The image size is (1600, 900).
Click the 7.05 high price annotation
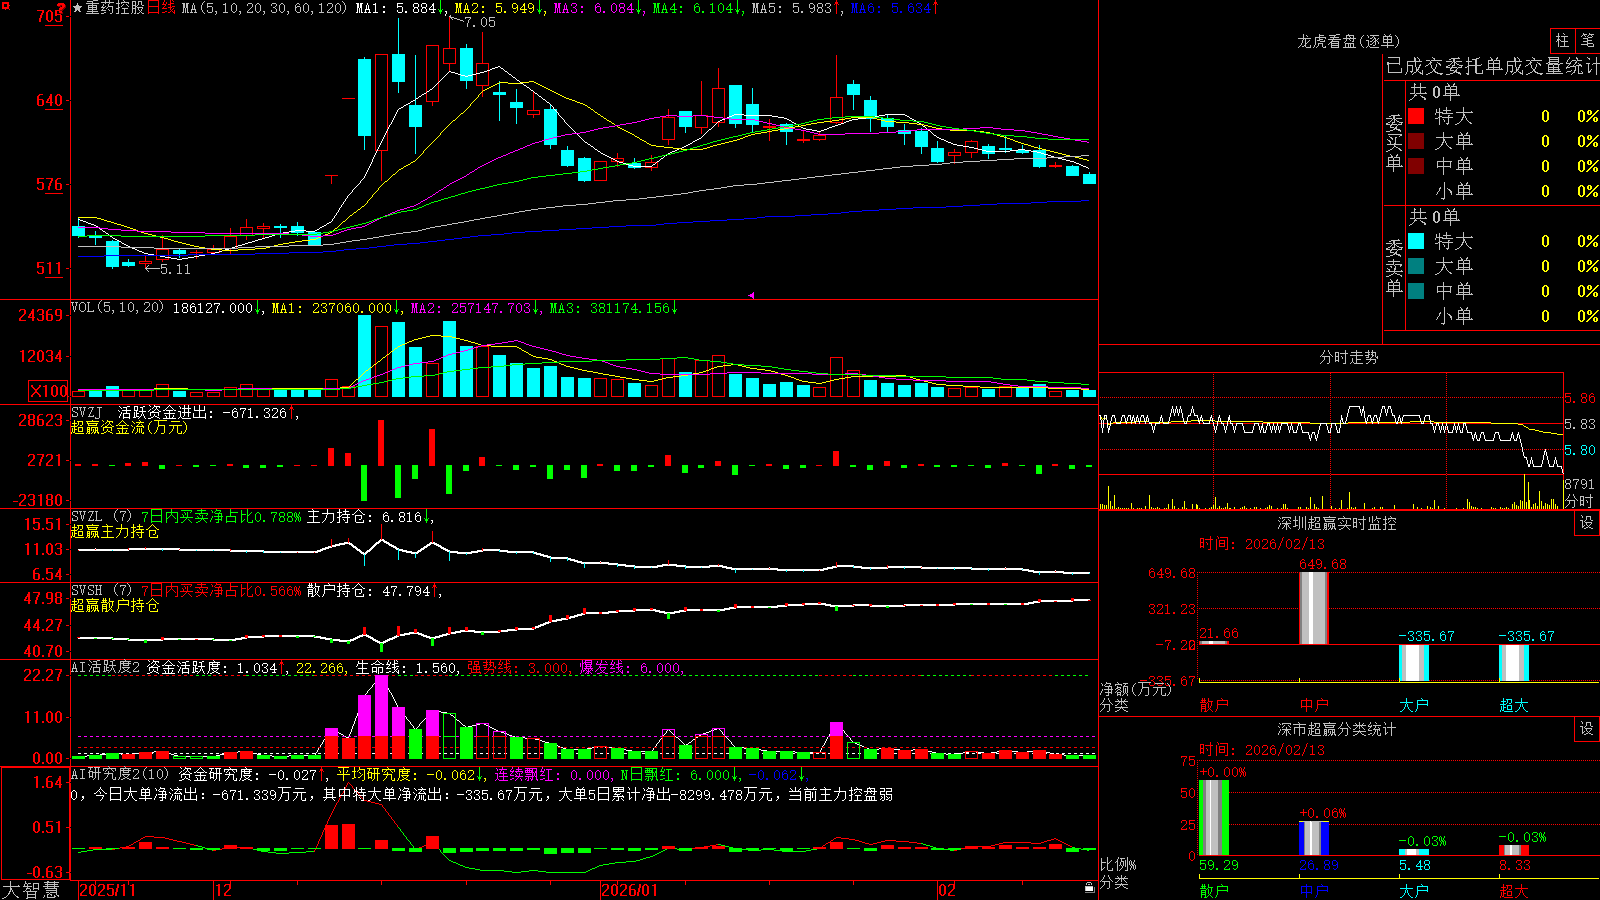(480, 22)
